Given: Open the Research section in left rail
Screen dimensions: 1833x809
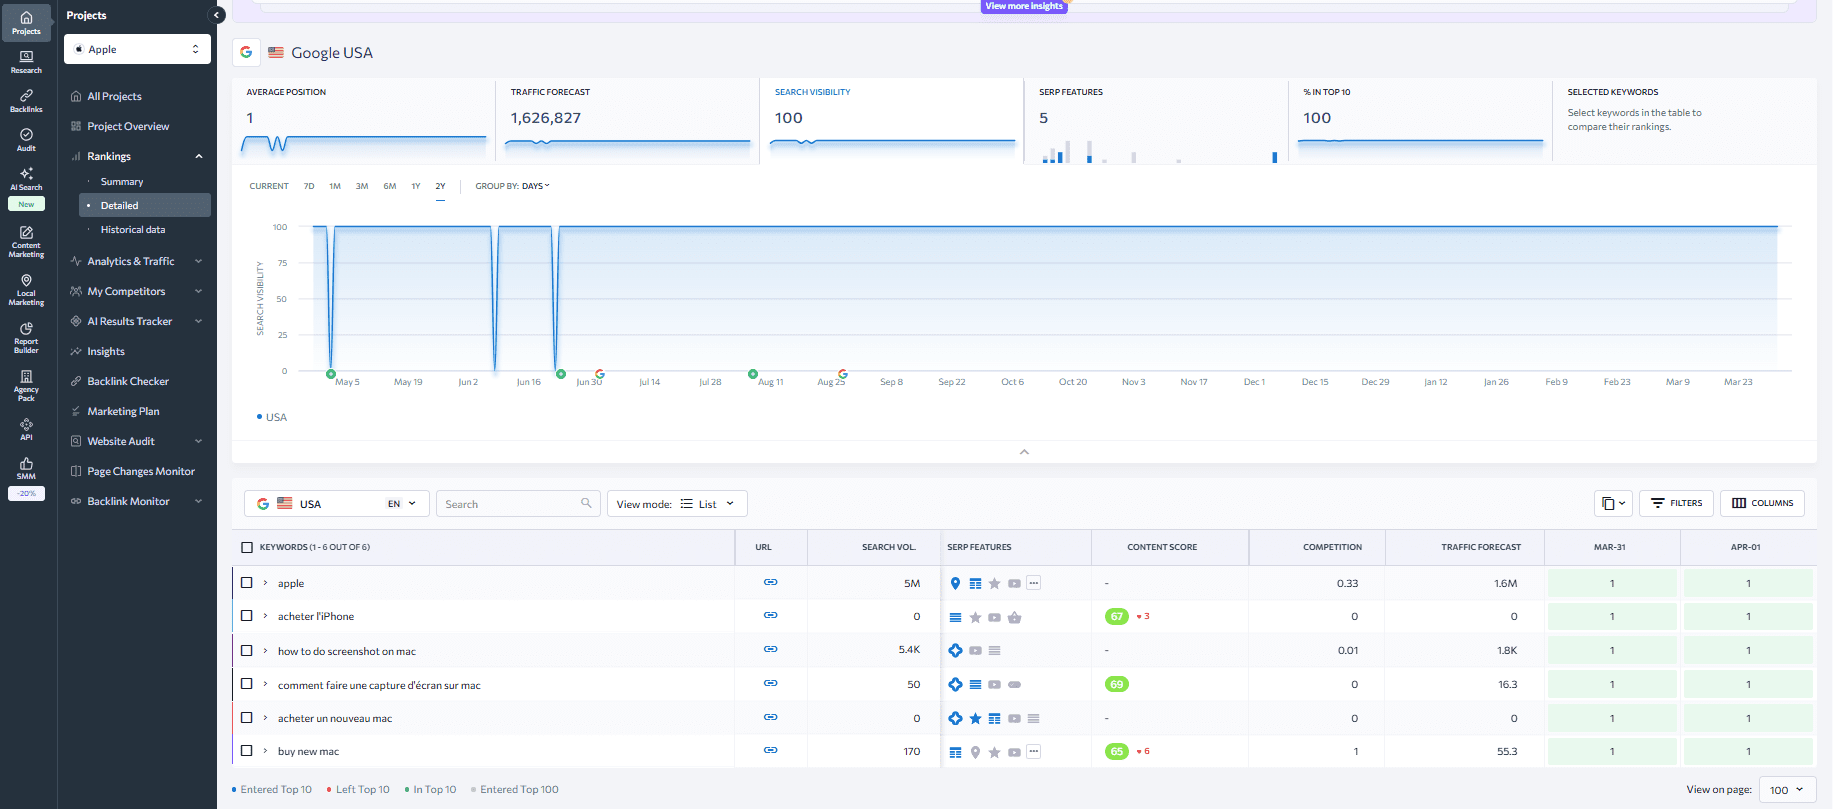Looking at the screenshot, I should (26, 62).
